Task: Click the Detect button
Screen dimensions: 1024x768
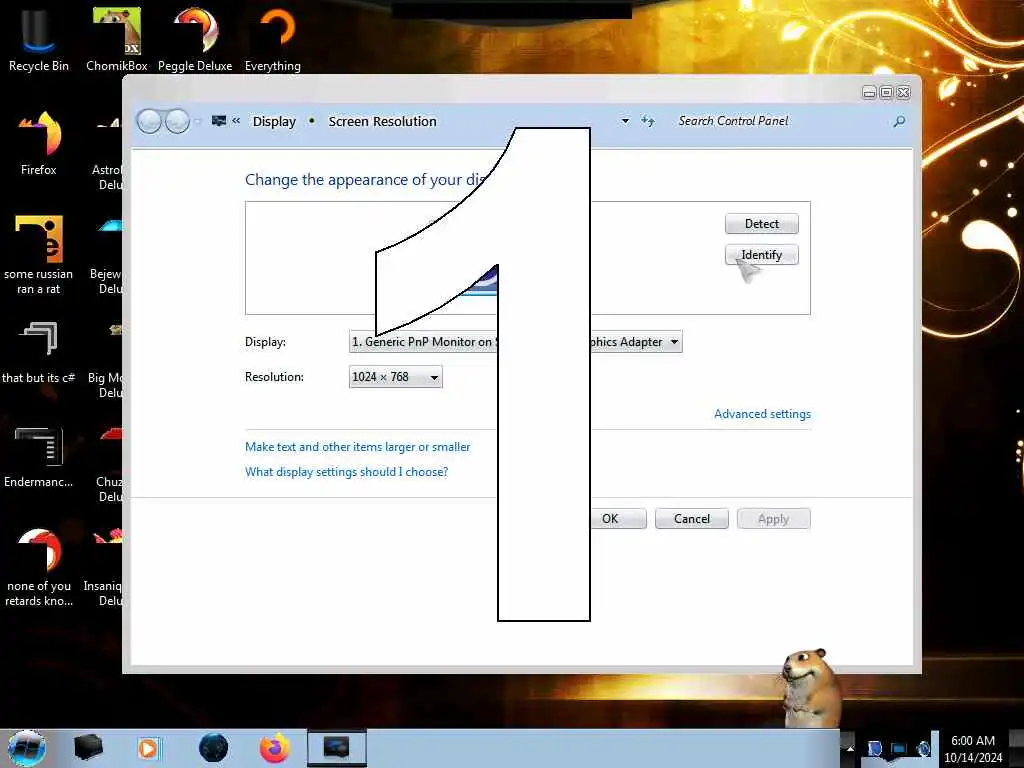Action: coord(761,224)
